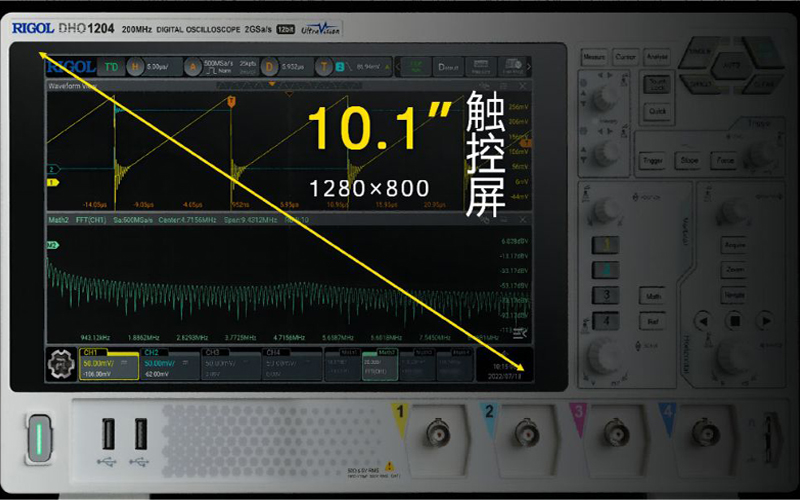The width and height of the screenshot is (800, 500).
Task: Tap the A acquisition icon in the top bar
Action: [193, 67]
